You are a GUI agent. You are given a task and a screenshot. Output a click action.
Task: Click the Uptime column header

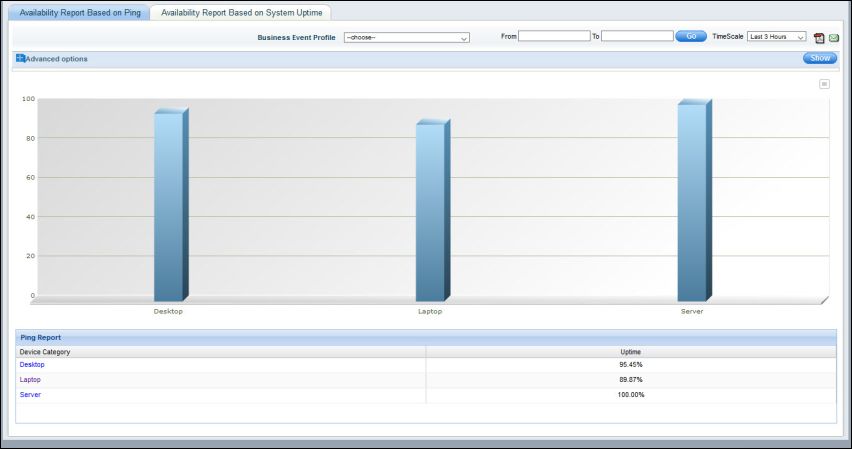630,352
